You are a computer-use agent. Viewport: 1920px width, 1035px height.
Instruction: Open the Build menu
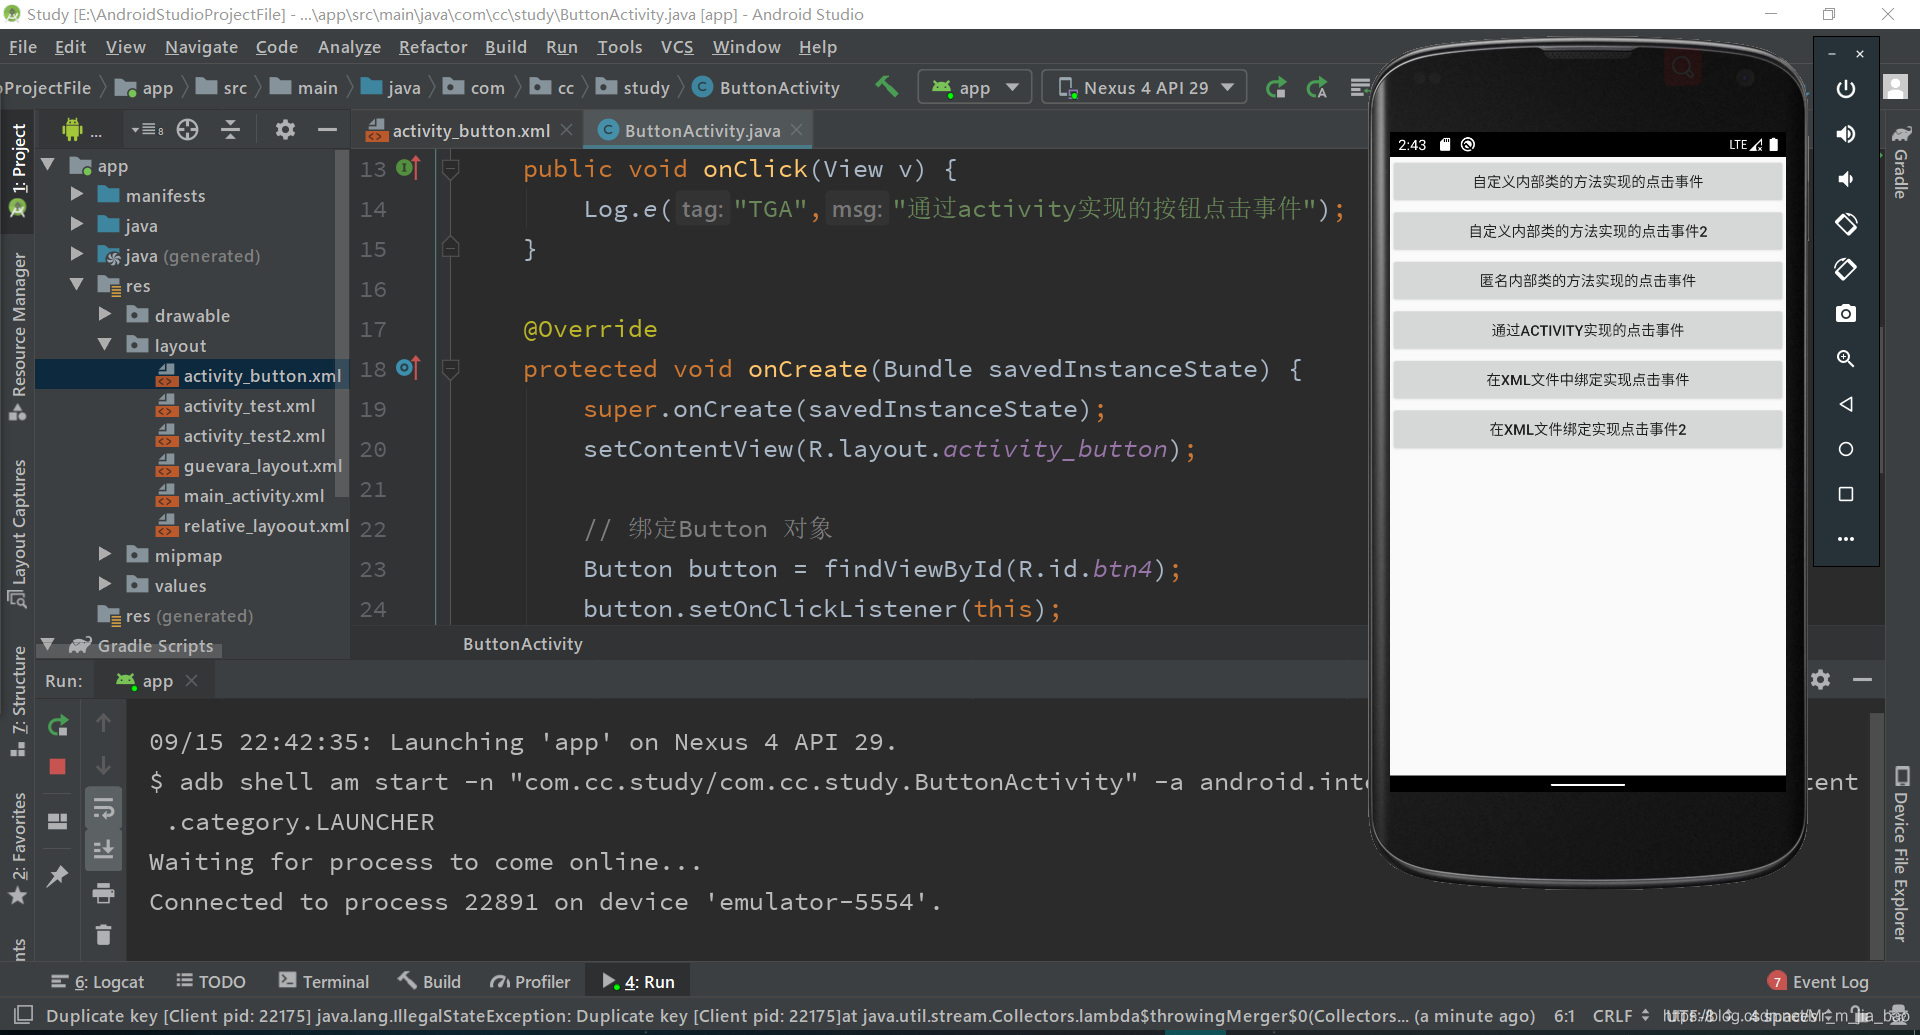(506, 47)
